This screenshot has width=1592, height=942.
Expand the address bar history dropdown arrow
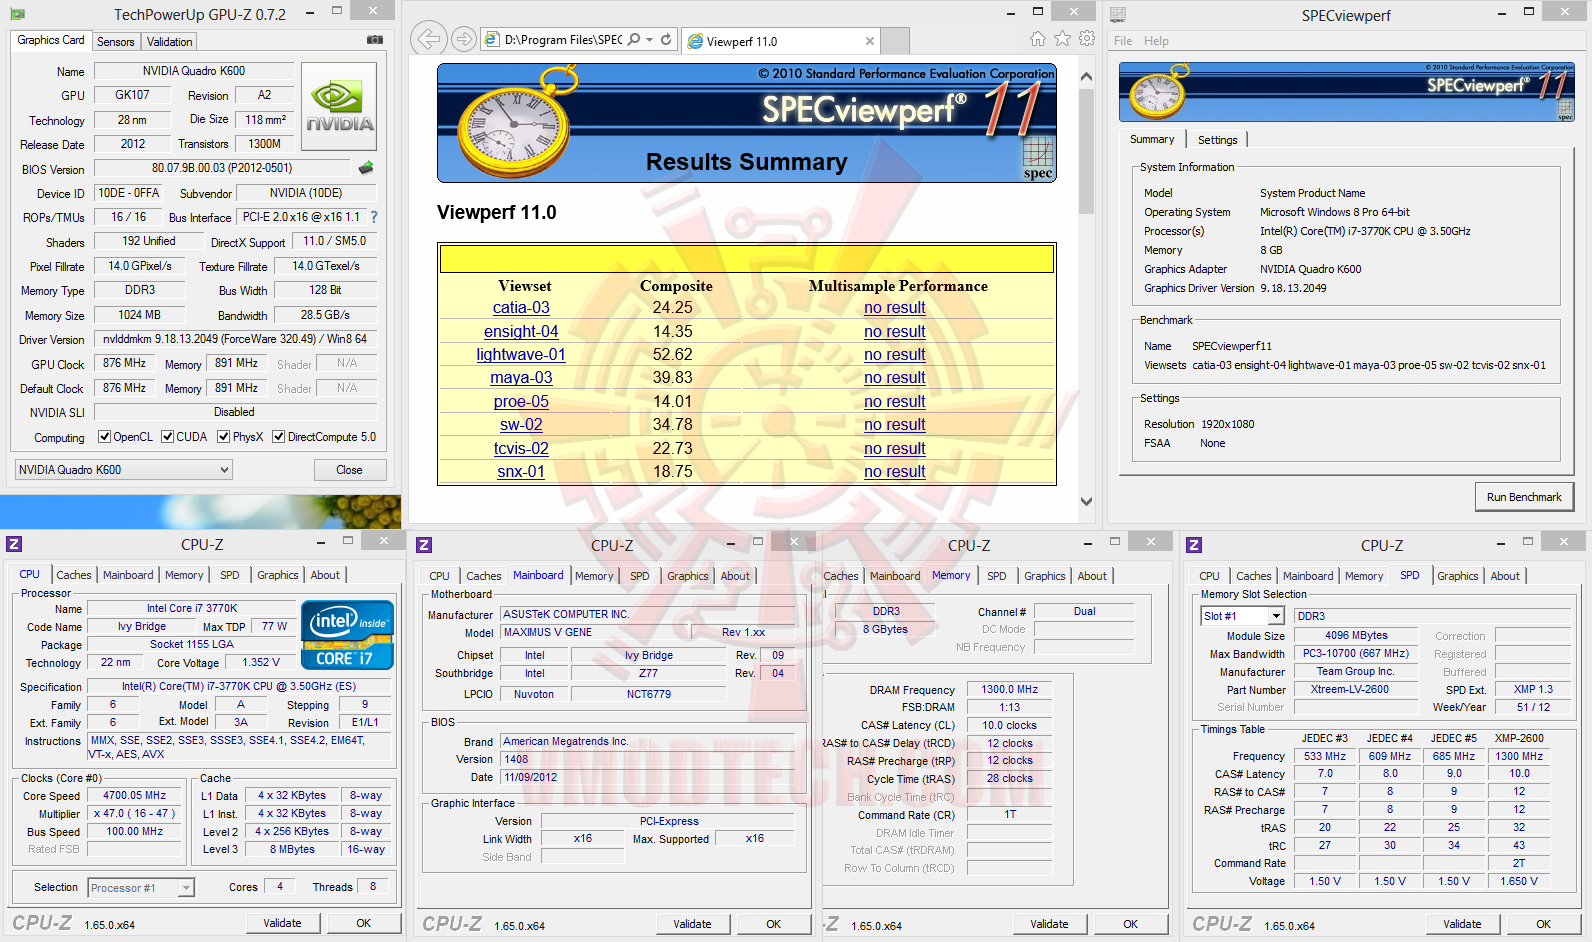tap(650, 40)
